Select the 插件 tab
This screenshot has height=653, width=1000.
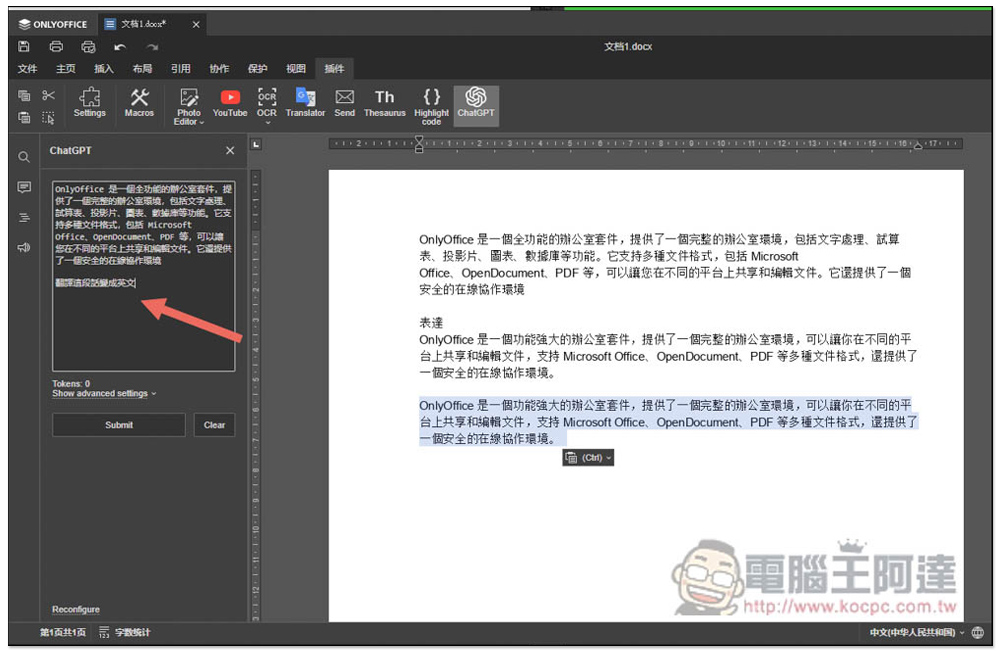pyautogui.click(x=334, y=68)
